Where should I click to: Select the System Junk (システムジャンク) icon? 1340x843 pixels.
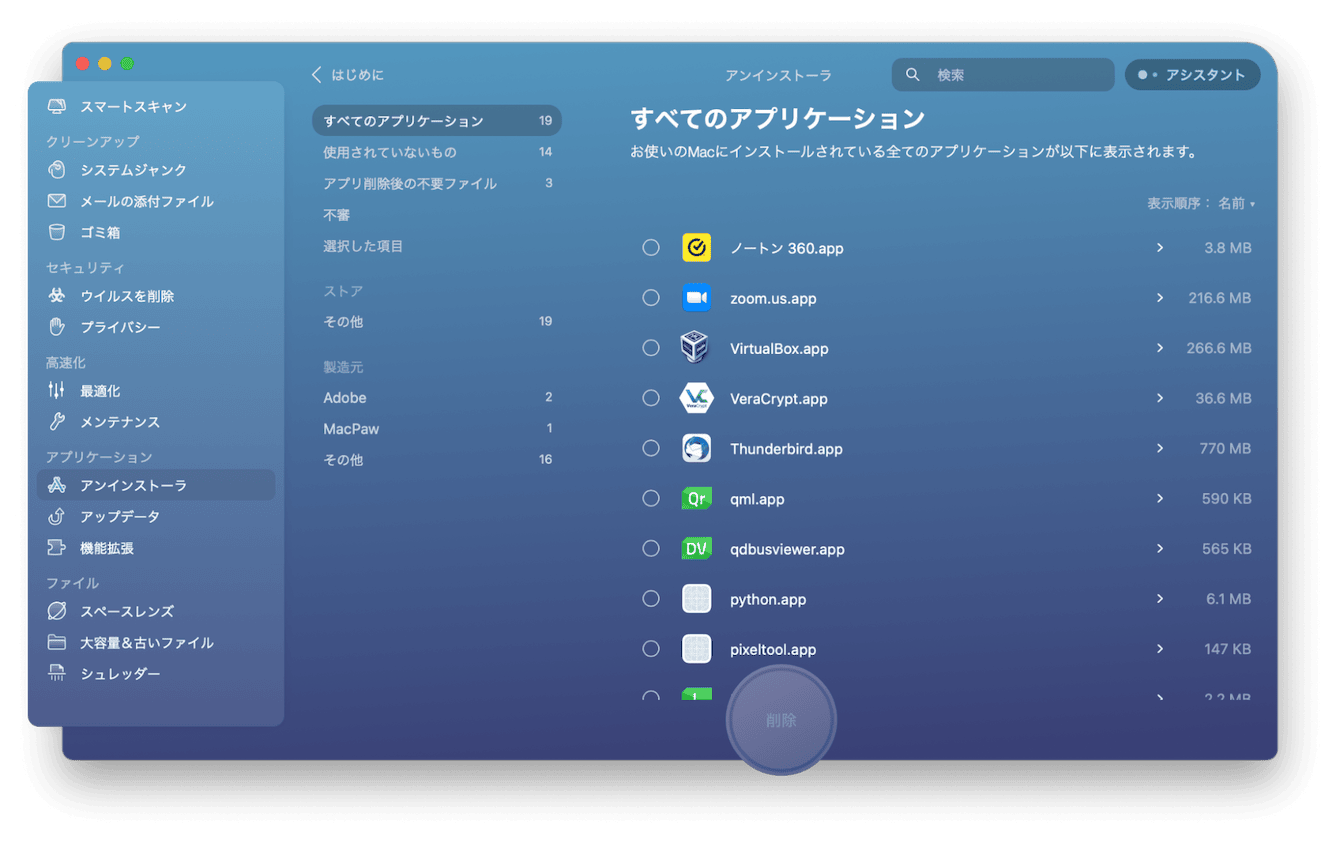coord(58,170)
